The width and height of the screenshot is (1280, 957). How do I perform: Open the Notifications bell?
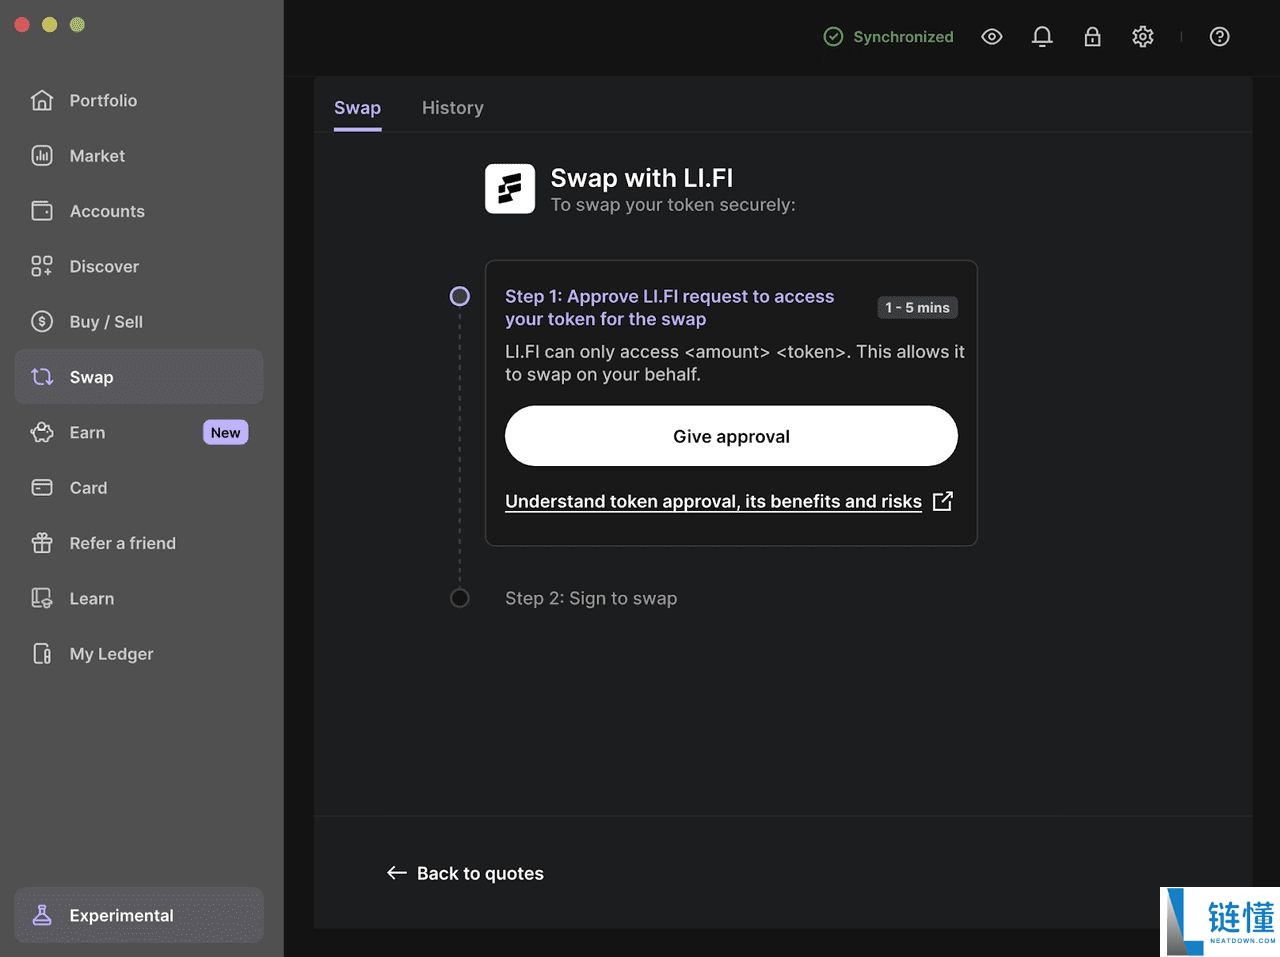click(1042, 36)
